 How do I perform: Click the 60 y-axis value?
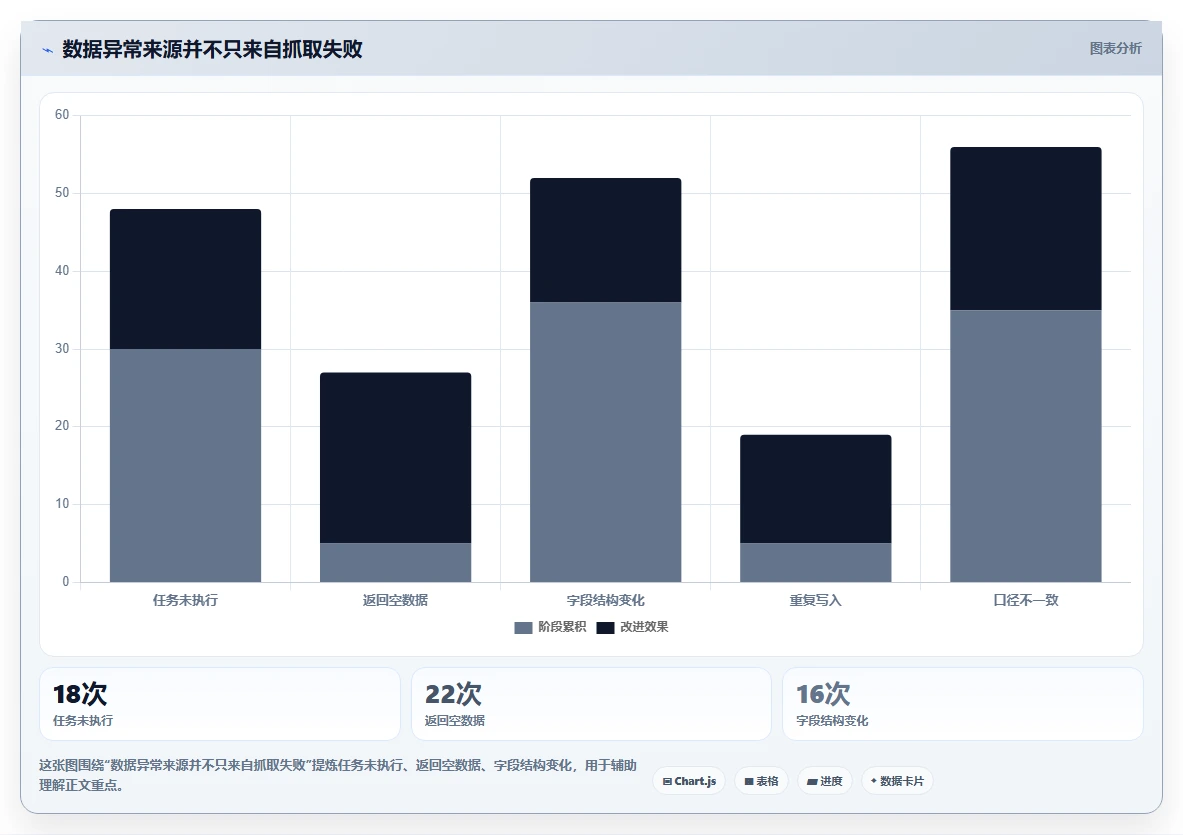click(62, 115)
